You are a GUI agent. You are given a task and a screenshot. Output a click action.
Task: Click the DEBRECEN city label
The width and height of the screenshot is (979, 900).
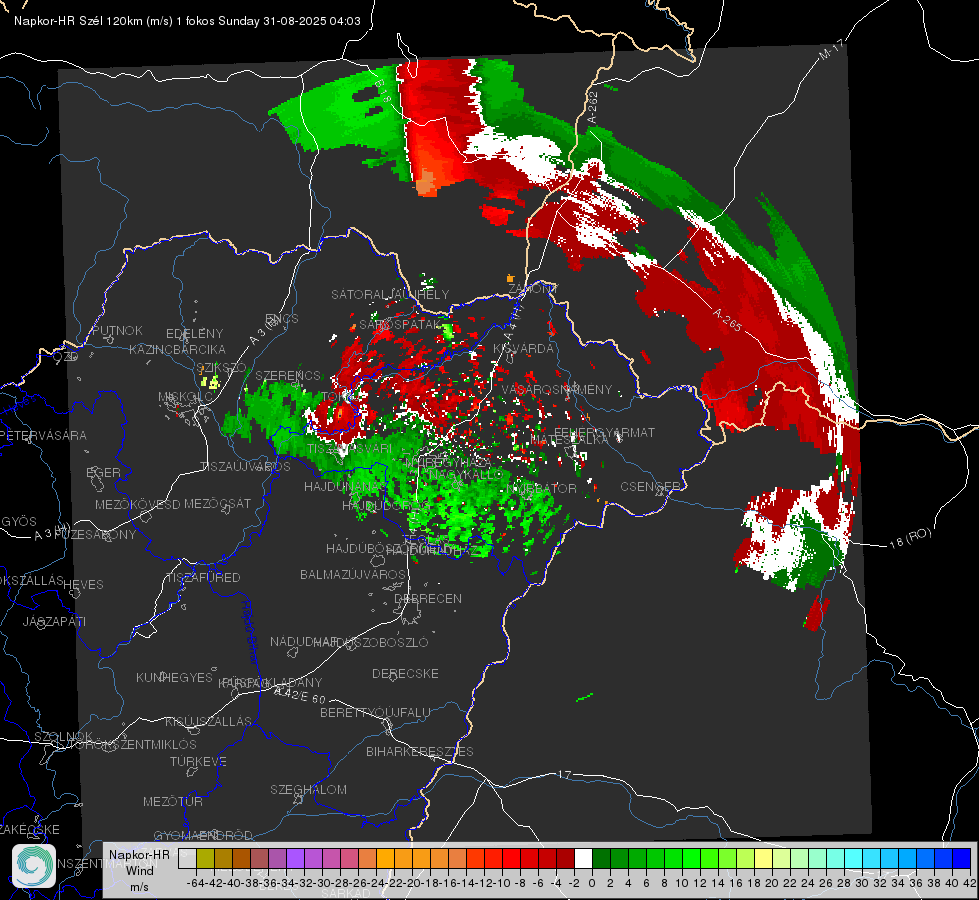point(428,598)
